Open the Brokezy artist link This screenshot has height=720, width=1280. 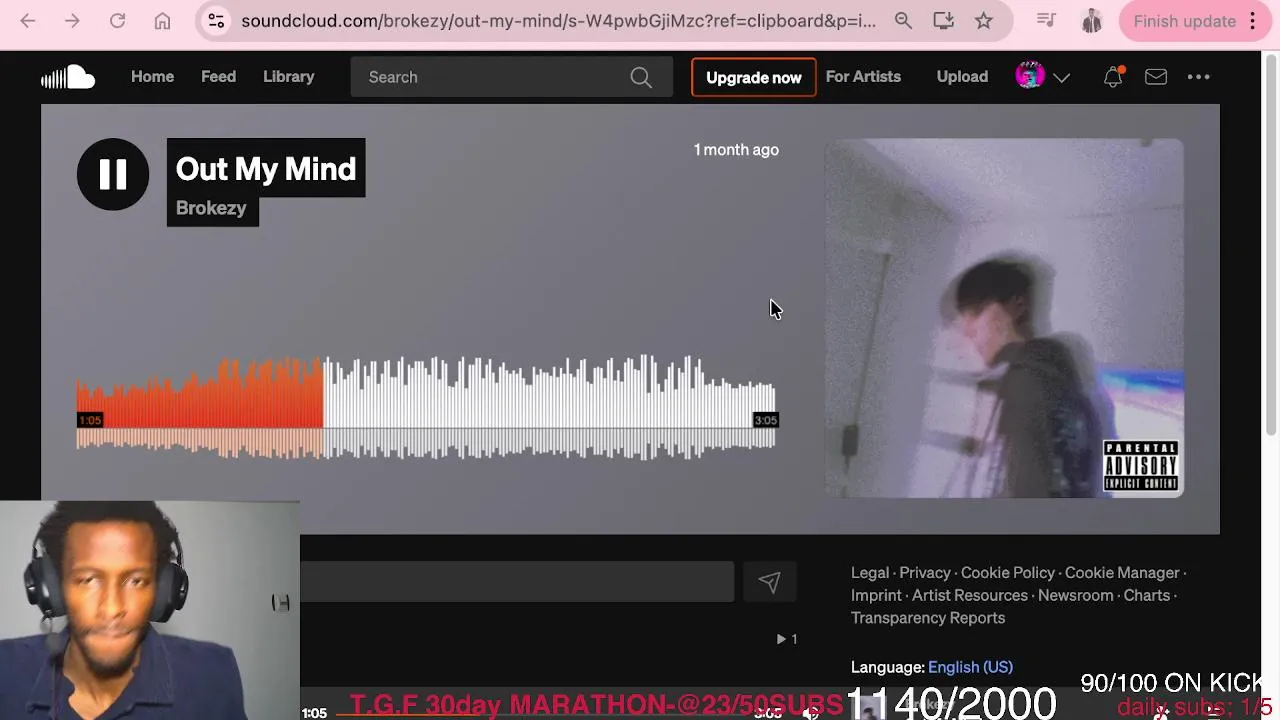pos(211,208)
